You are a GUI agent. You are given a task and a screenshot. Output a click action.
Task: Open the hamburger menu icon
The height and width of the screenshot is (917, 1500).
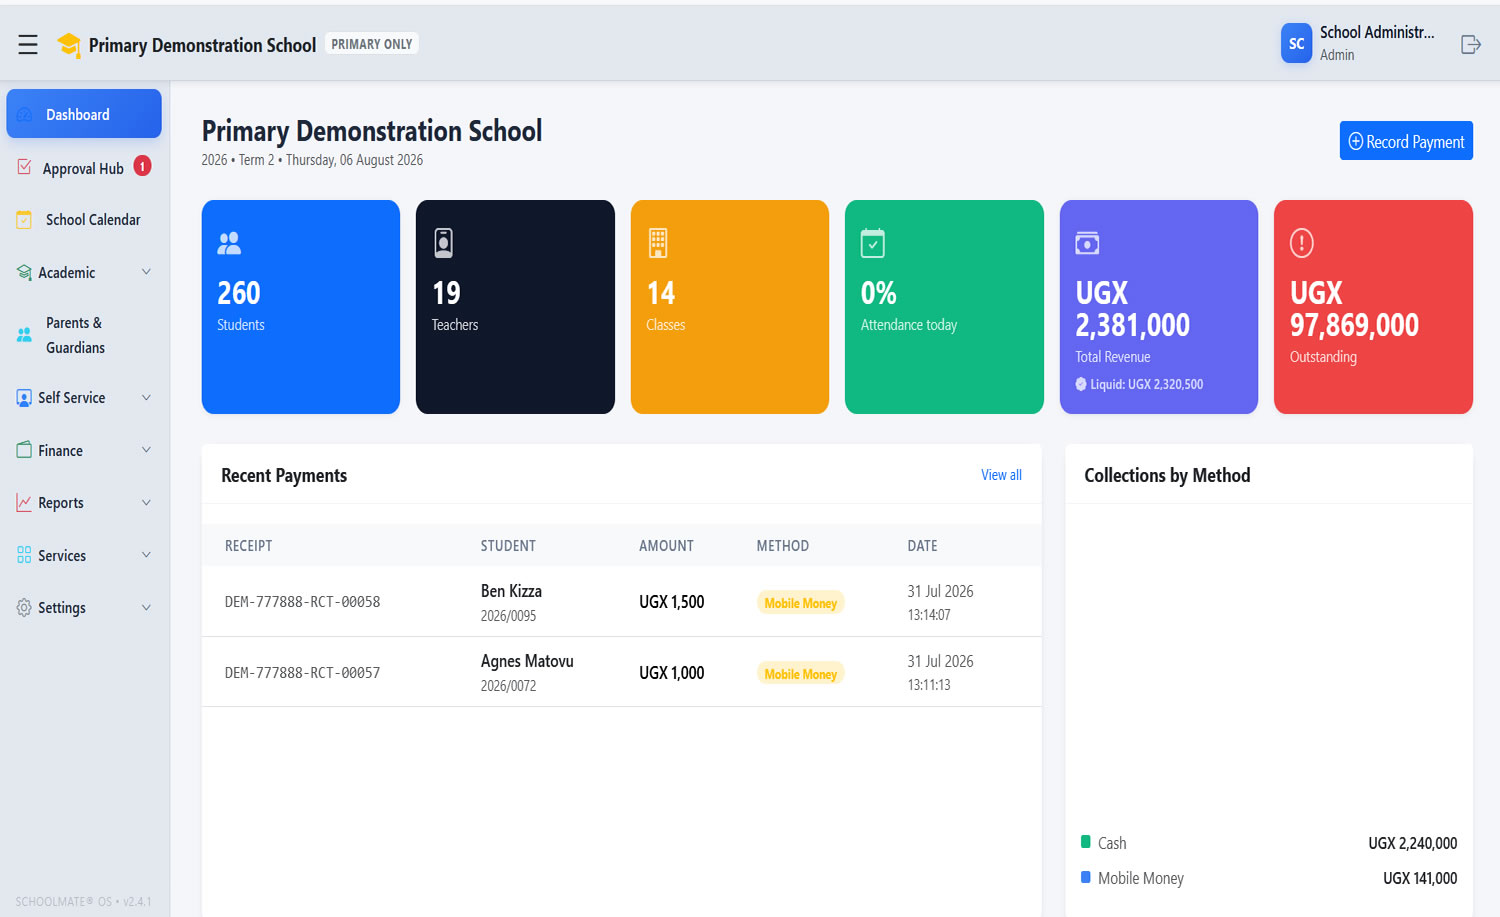point(28,44)
